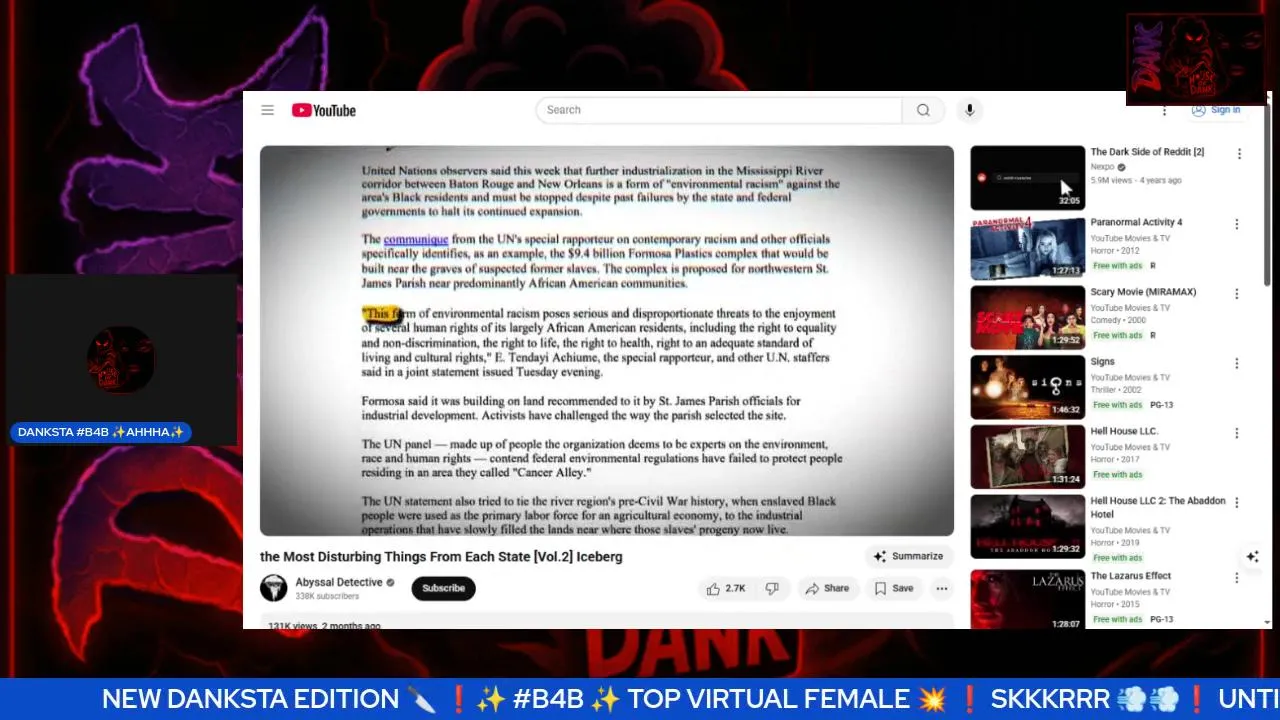Click the Dank logo overlay at top right
The image size is (1280, 720).
point(1196,59)
